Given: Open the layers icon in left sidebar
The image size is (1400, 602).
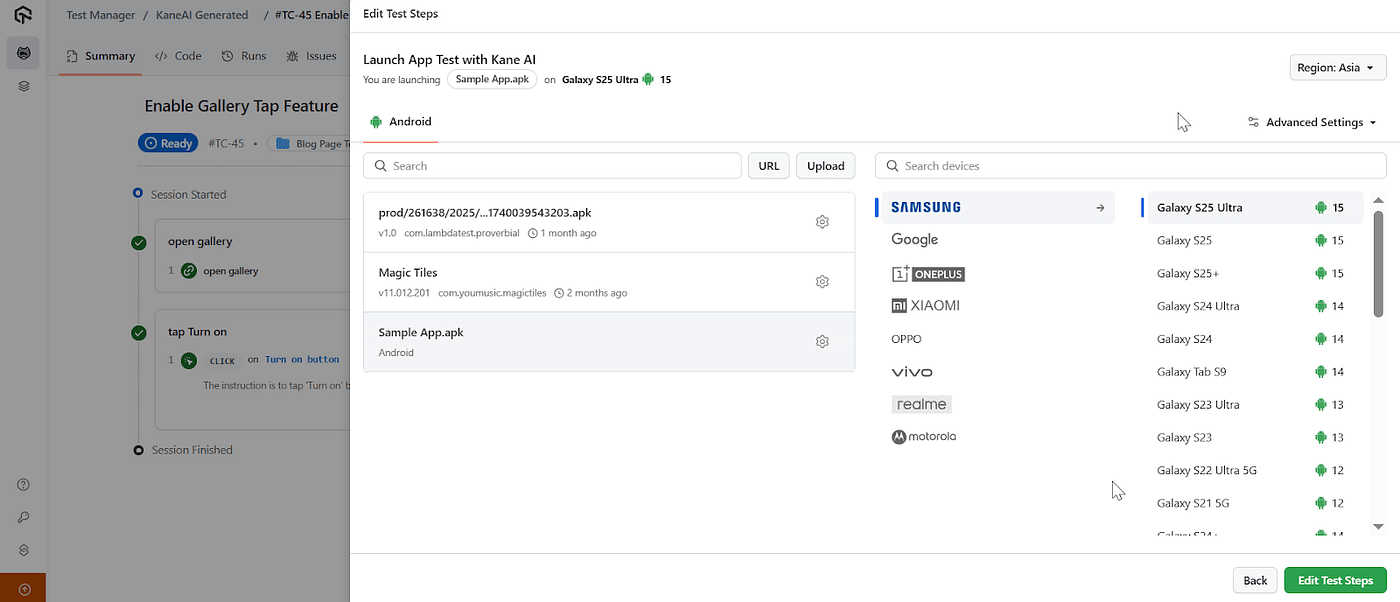Looking at the screenshot, I should (23, 86).
